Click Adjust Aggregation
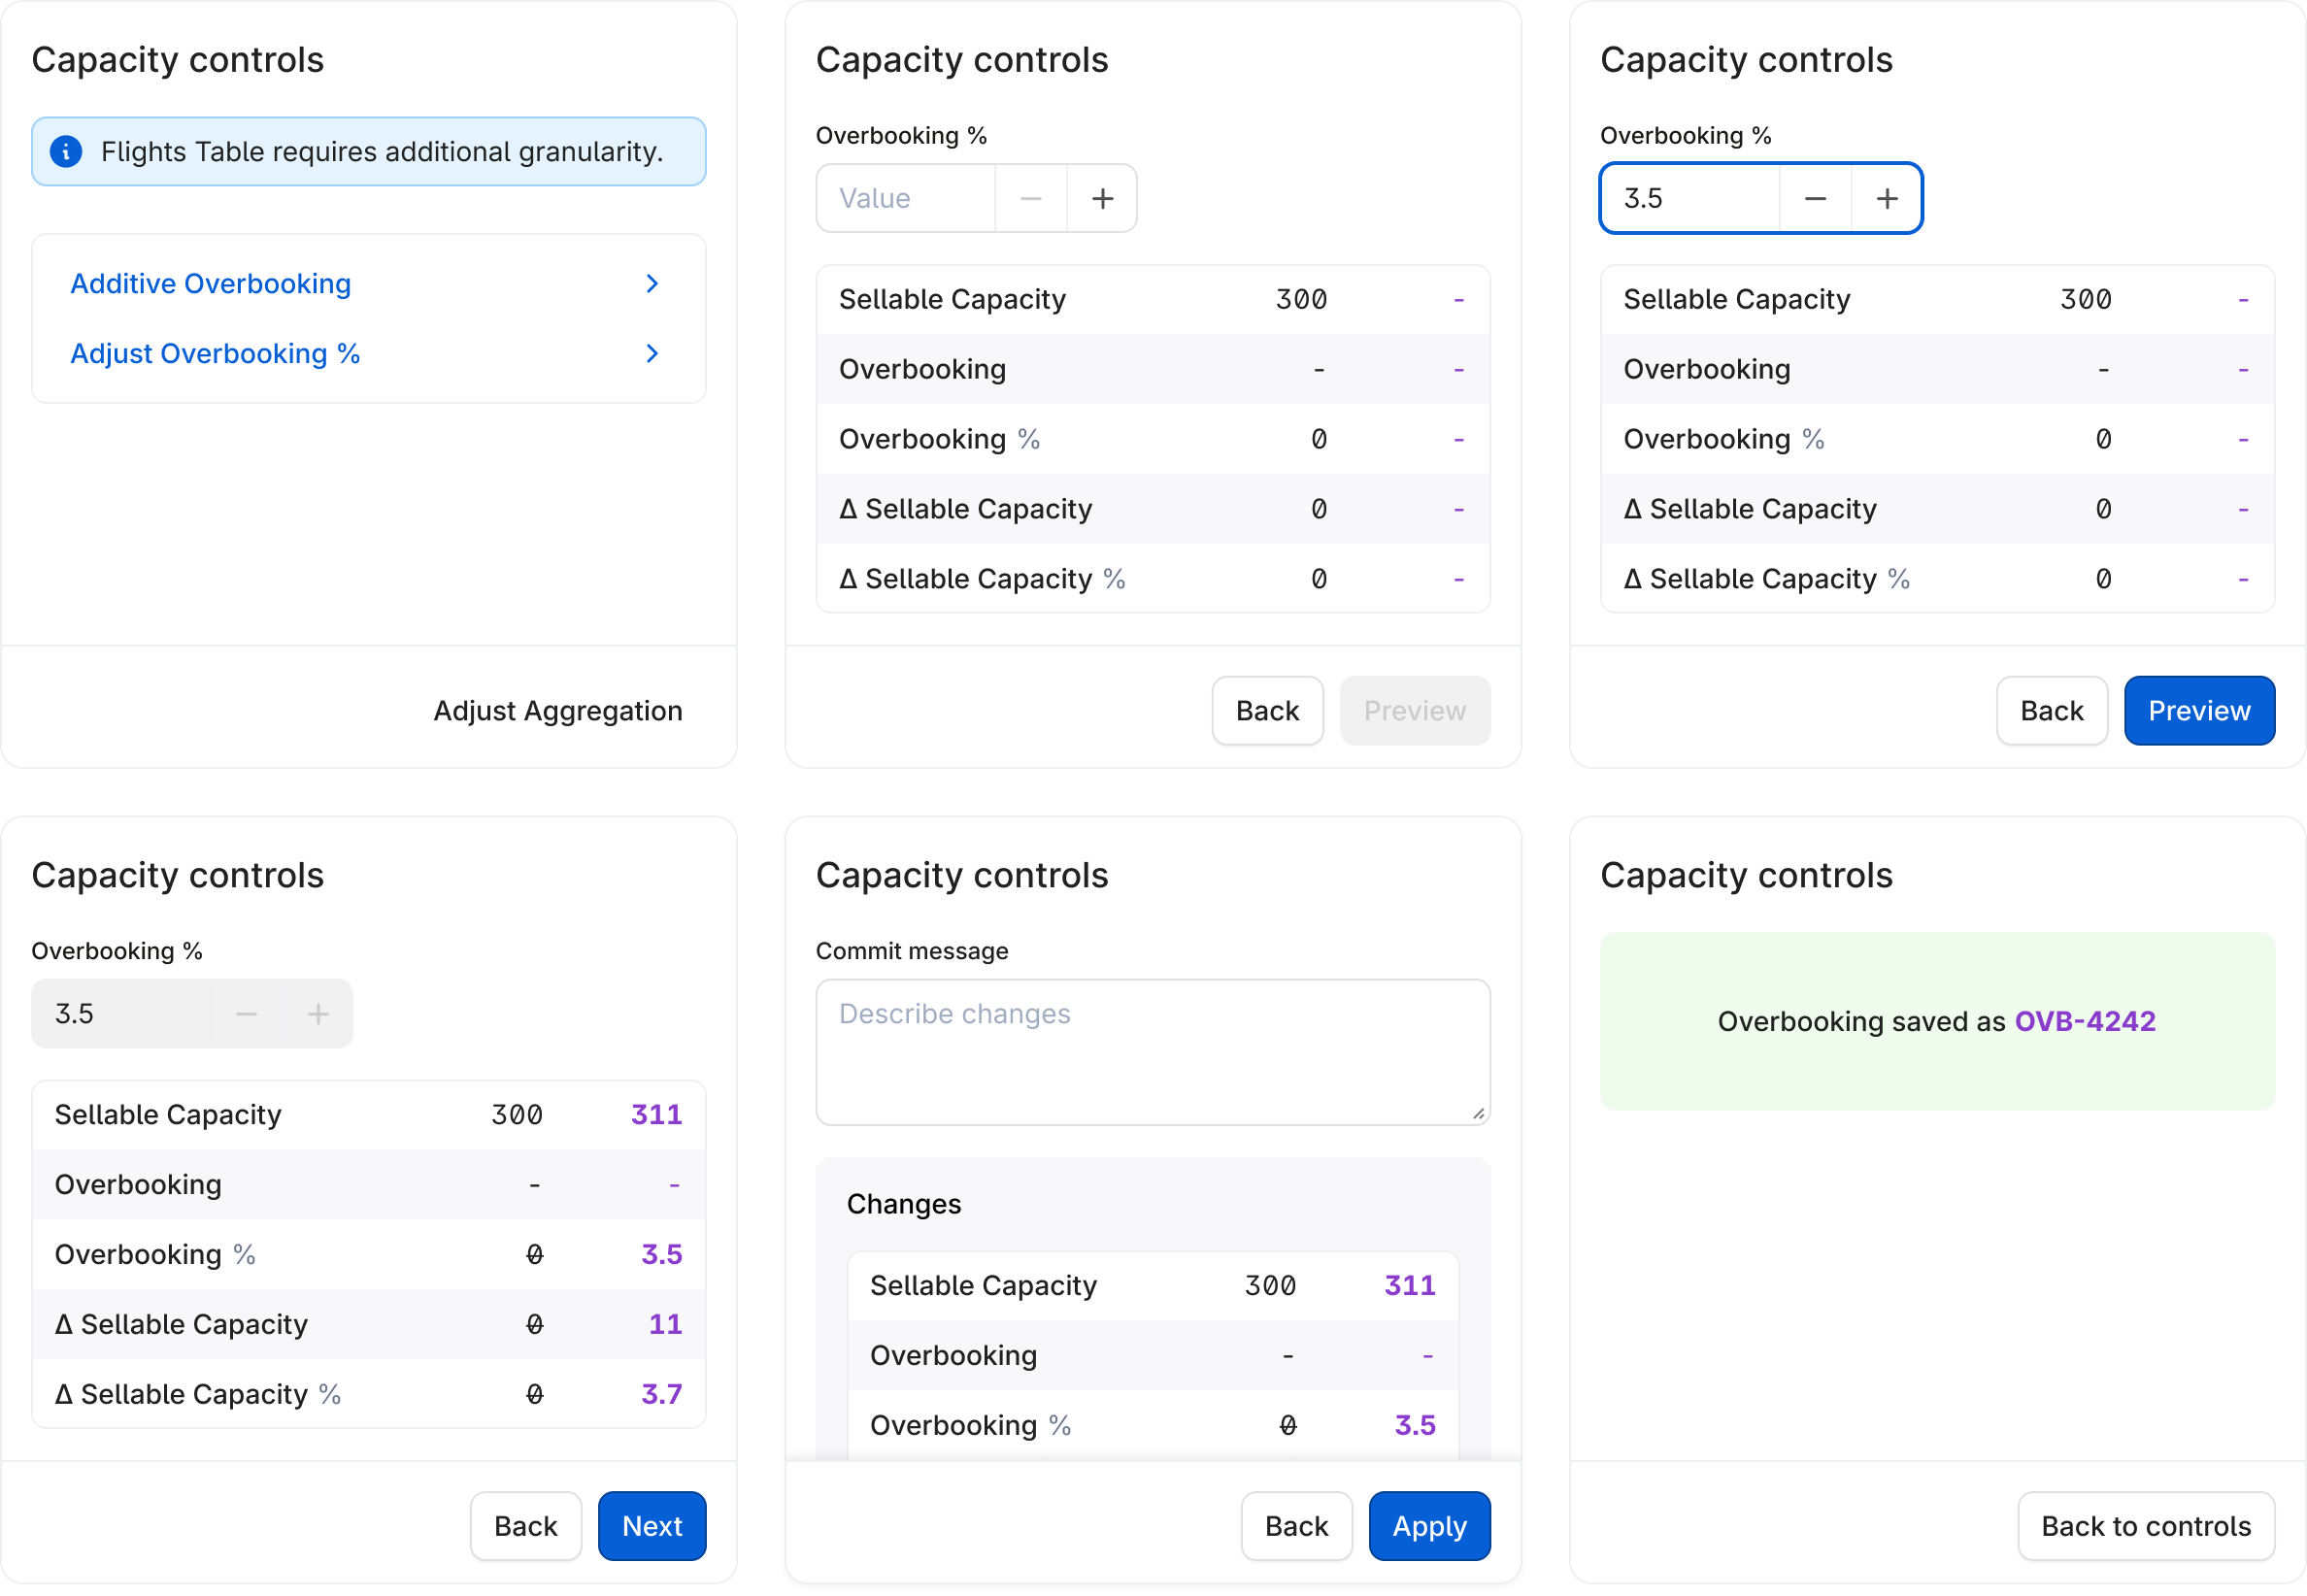 pos(557,711)
